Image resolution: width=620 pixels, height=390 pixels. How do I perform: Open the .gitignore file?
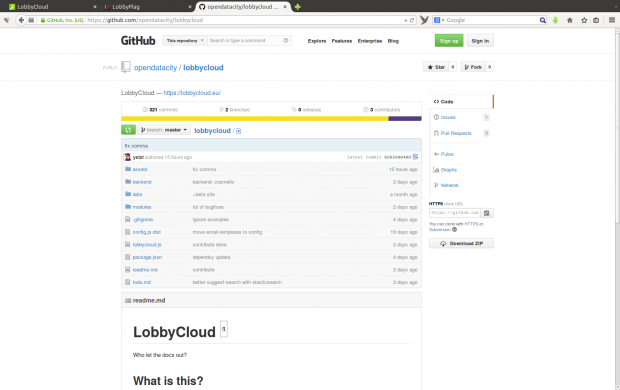click(x=143, y=220)
